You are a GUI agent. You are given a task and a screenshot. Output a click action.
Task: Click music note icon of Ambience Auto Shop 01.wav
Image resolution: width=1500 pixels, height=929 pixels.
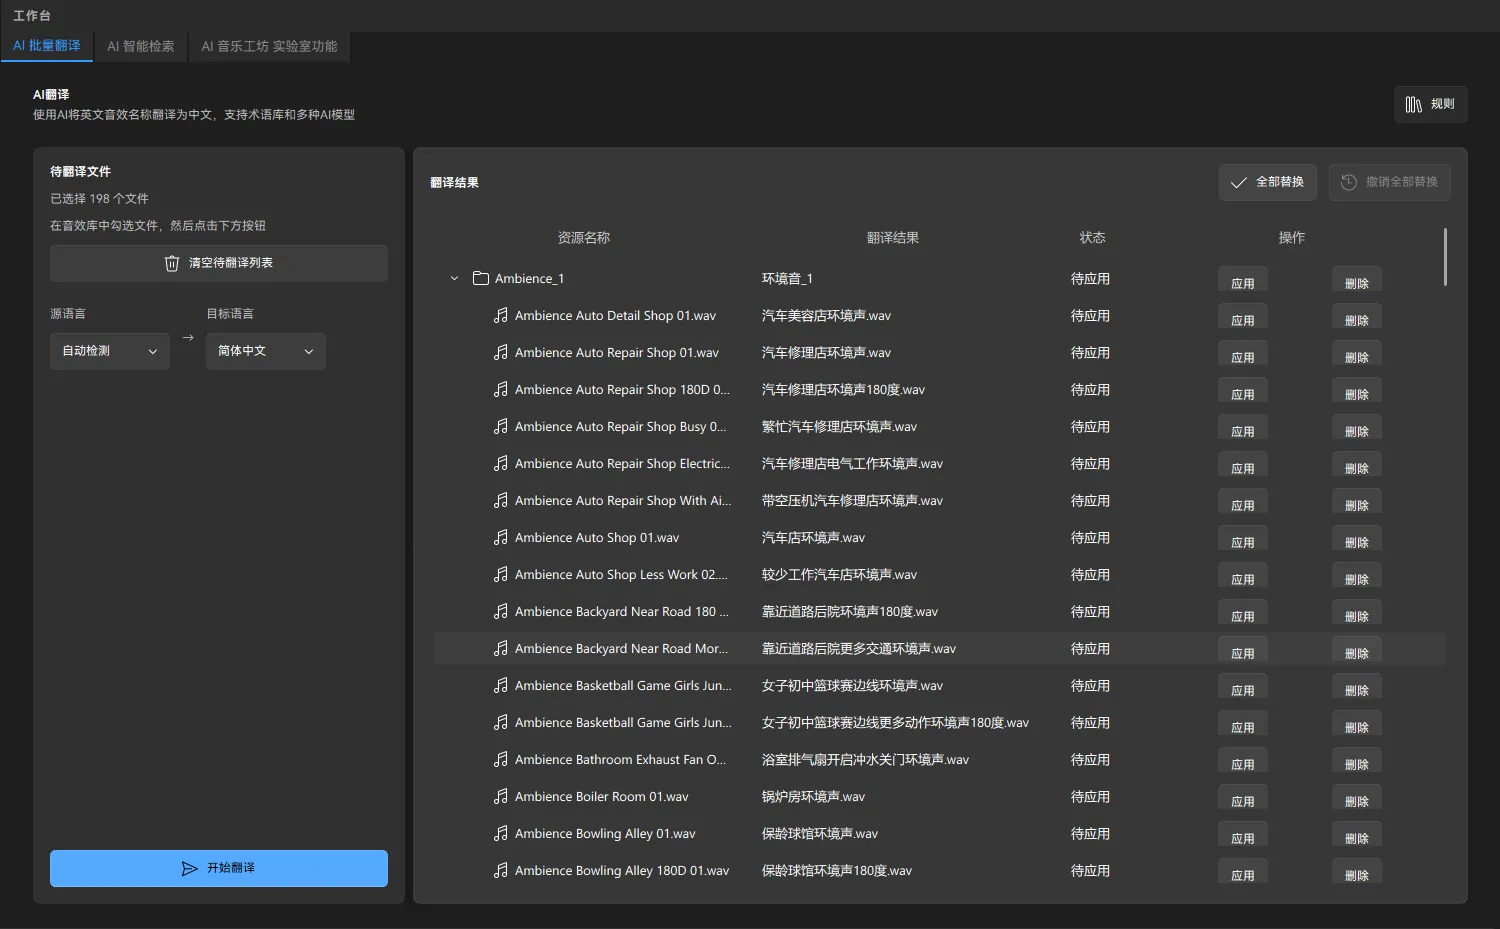(501, 538)
